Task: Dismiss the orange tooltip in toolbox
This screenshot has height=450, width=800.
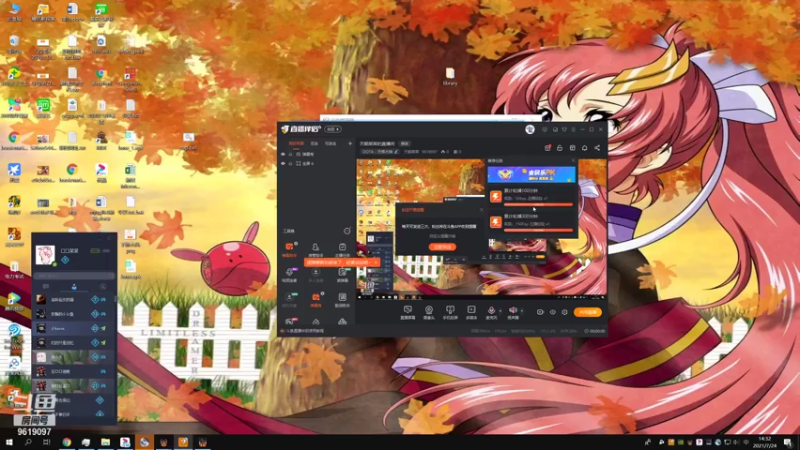Action: tap(376, 262)
